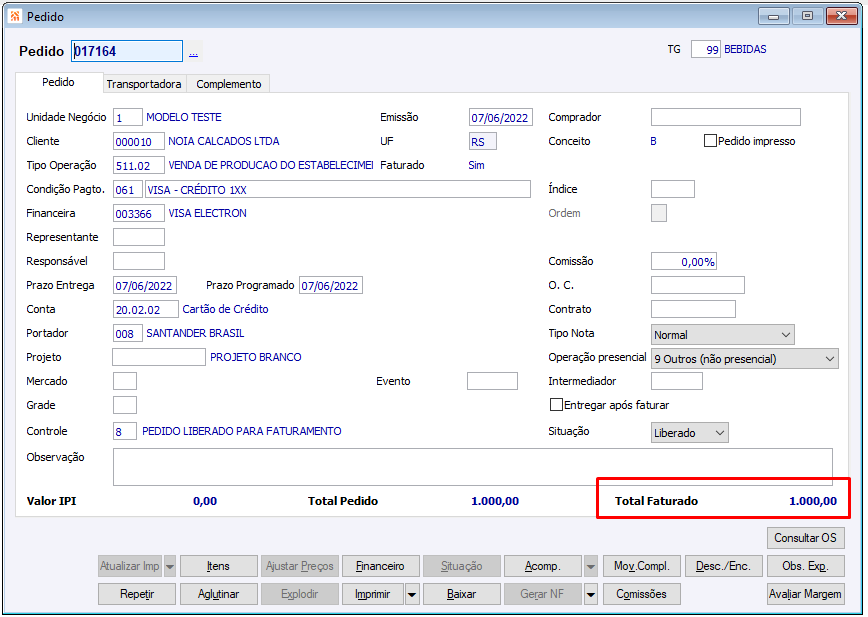Click the UF field showing RS

[x=483, y=142]
